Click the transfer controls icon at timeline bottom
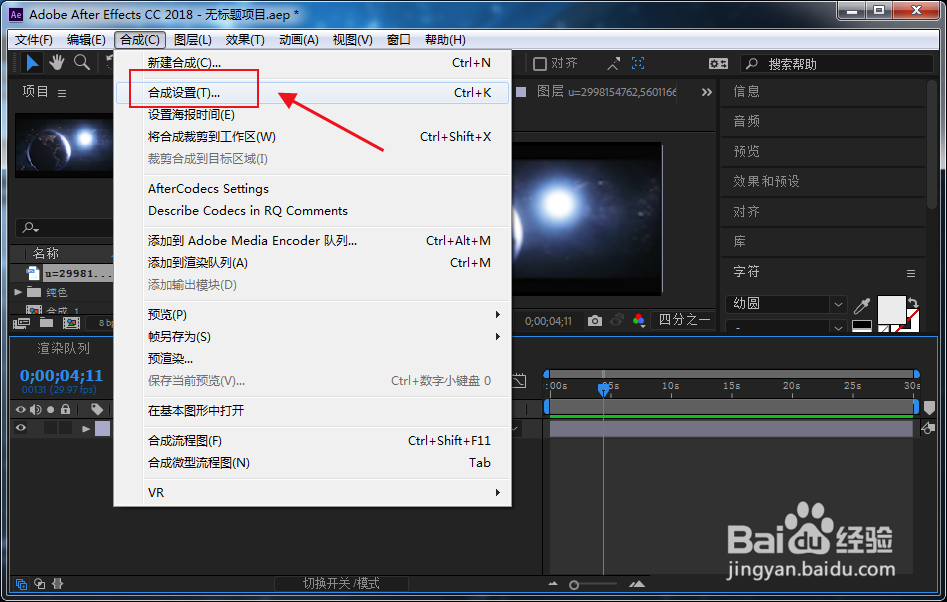Screen dimensions: 947x602 pyautogui.click(x=40, y=584)
